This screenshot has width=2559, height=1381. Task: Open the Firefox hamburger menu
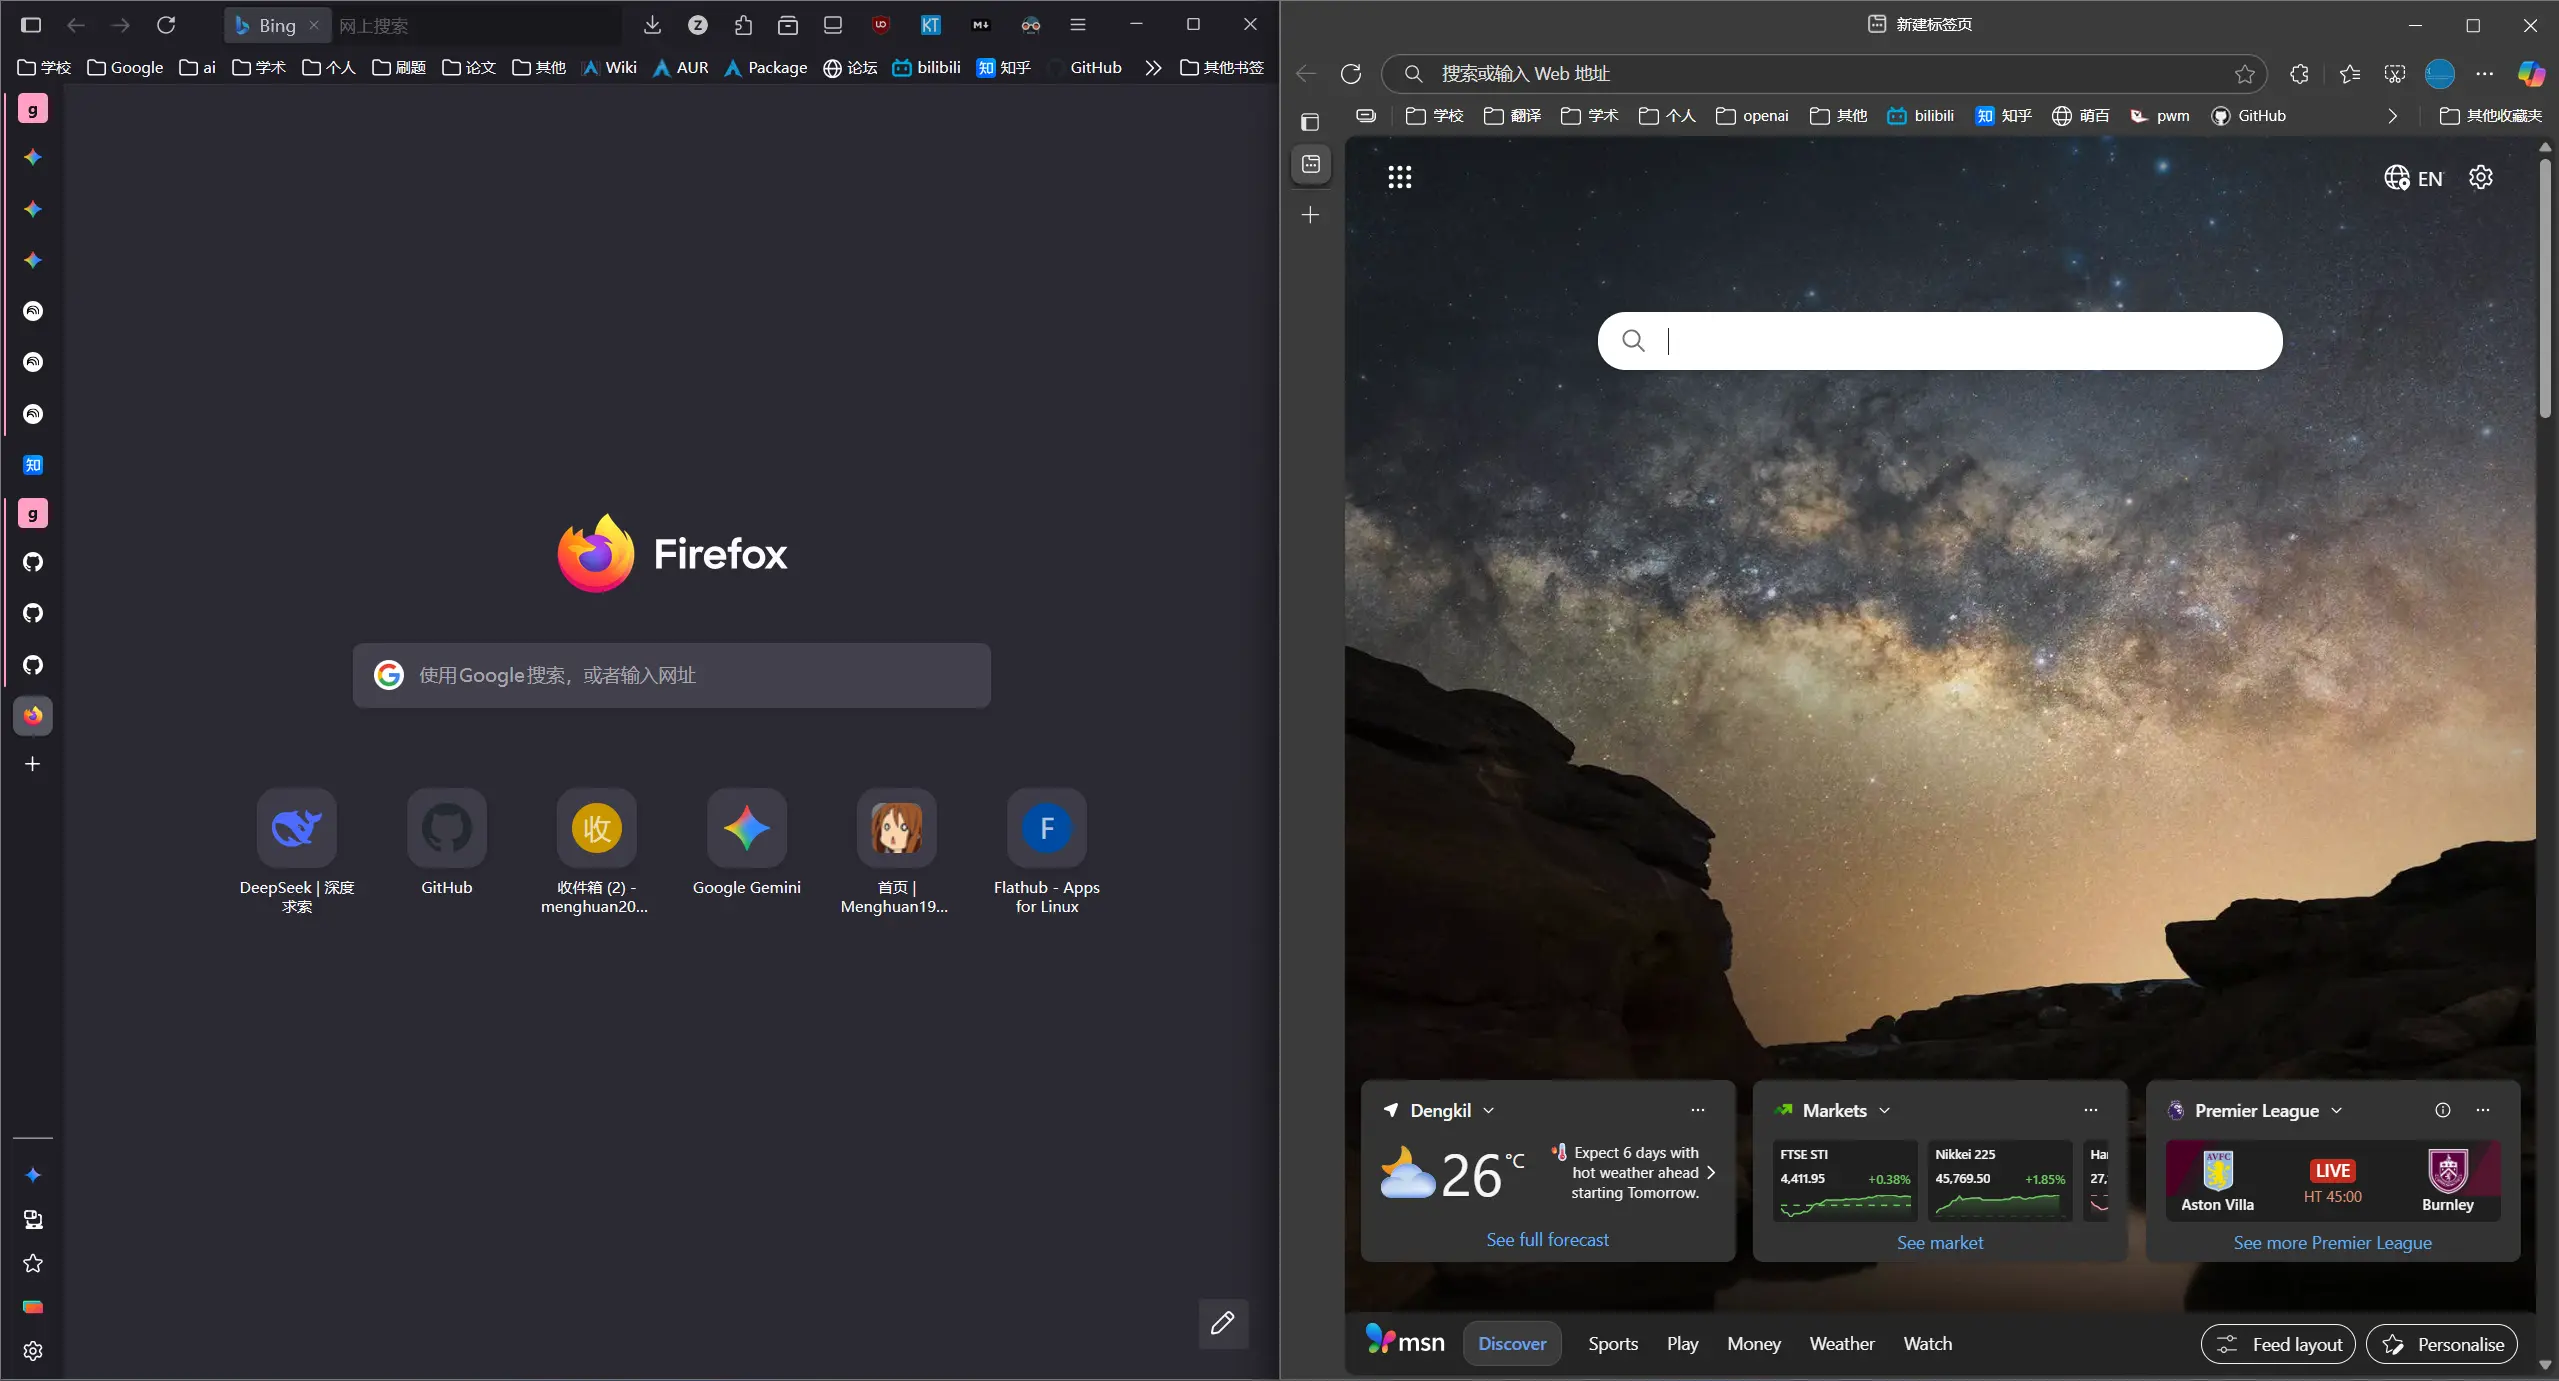point(1077,25)
